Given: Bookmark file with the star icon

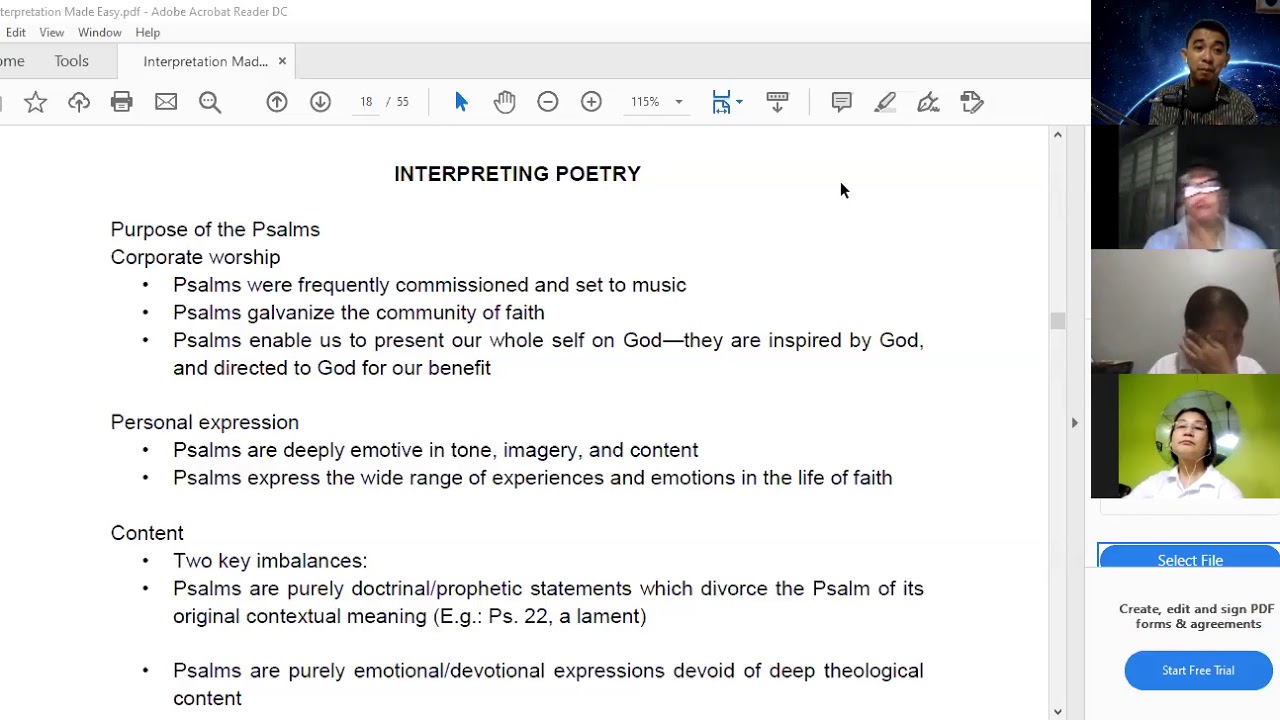Looking at the screenshot, I should point(35,102).
